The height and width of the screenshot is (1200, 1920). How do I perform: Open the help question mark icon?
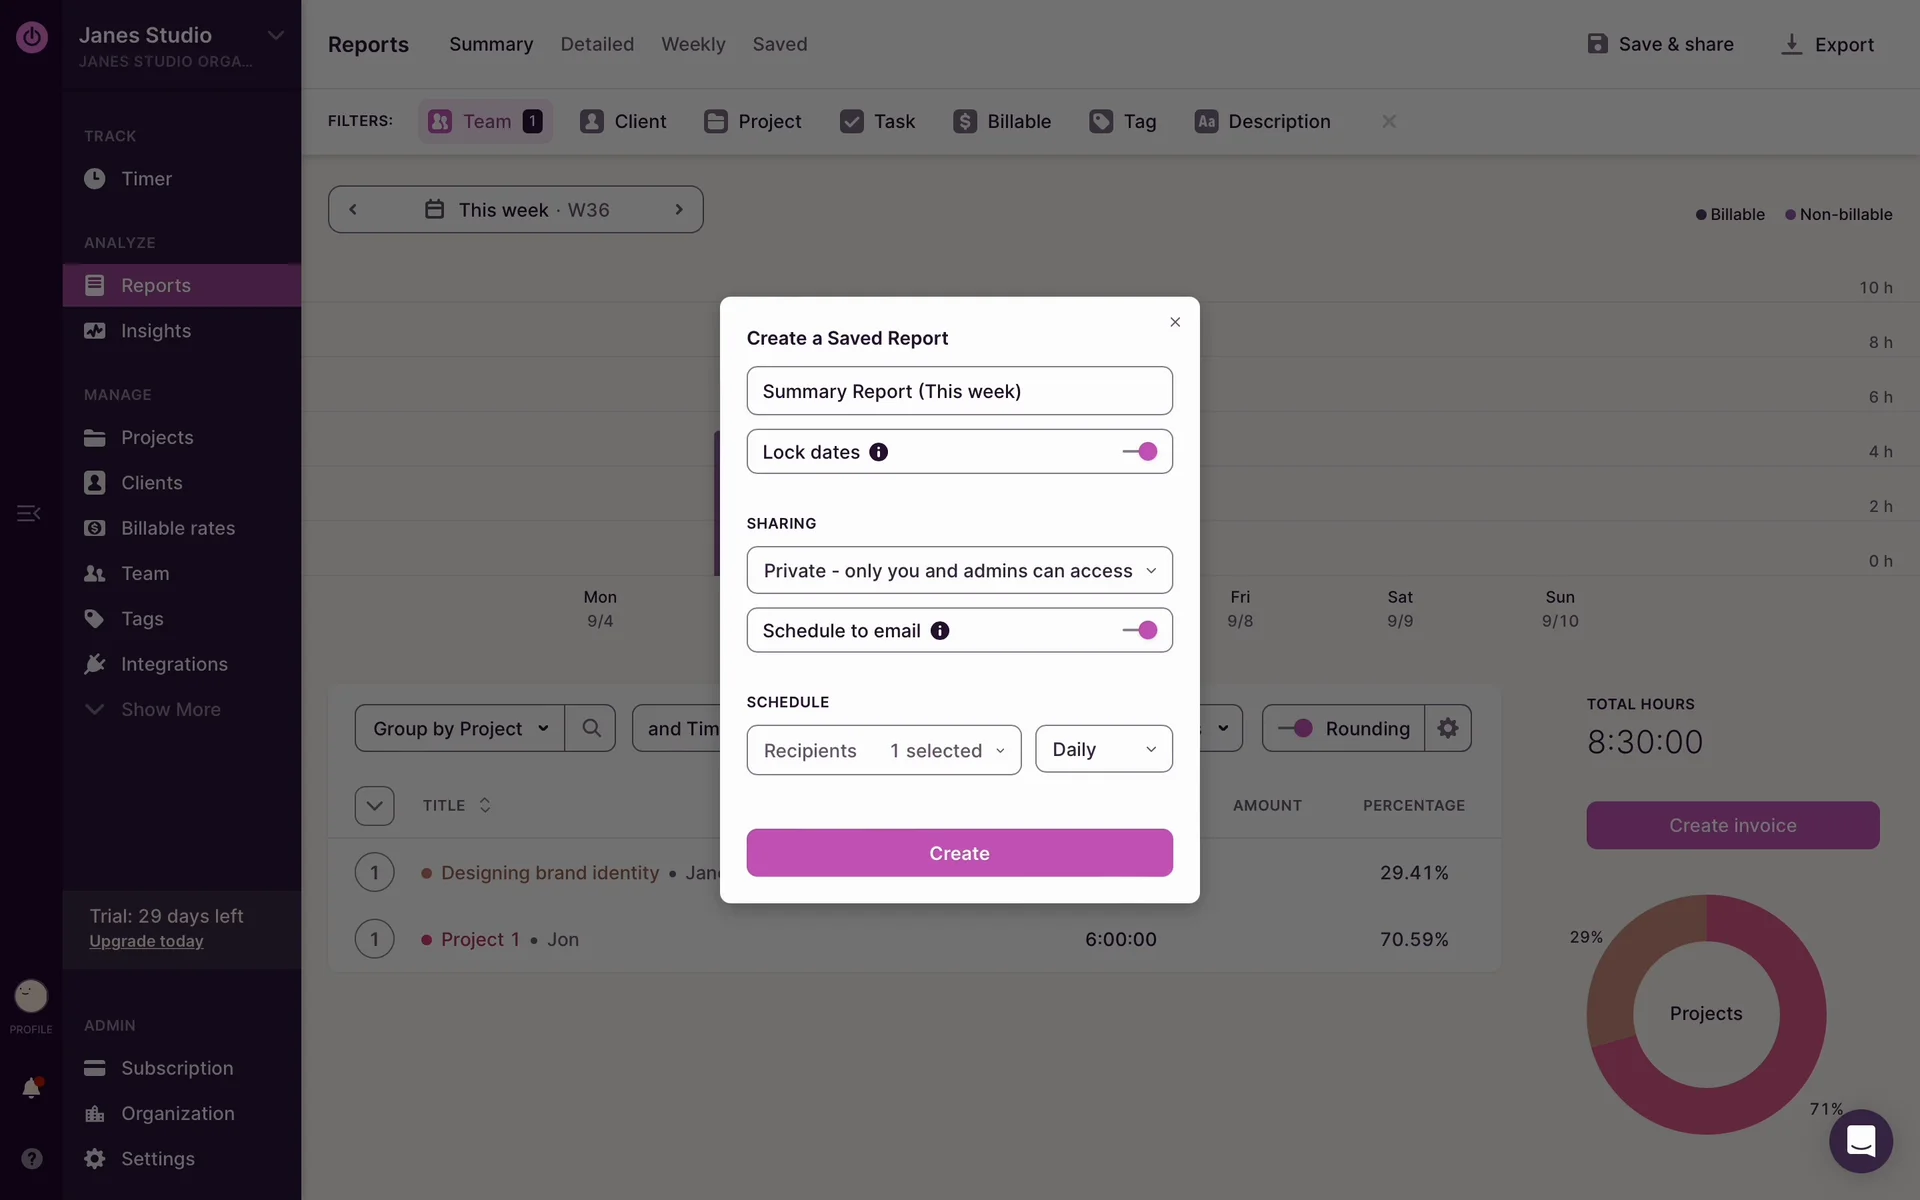tap(32, 1158)
